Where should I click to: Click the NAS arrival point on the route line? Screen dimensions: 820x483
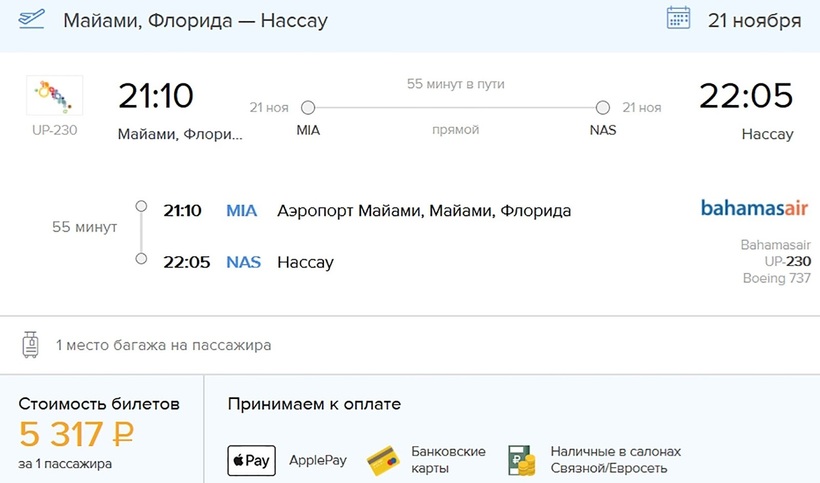click(602, 108)
